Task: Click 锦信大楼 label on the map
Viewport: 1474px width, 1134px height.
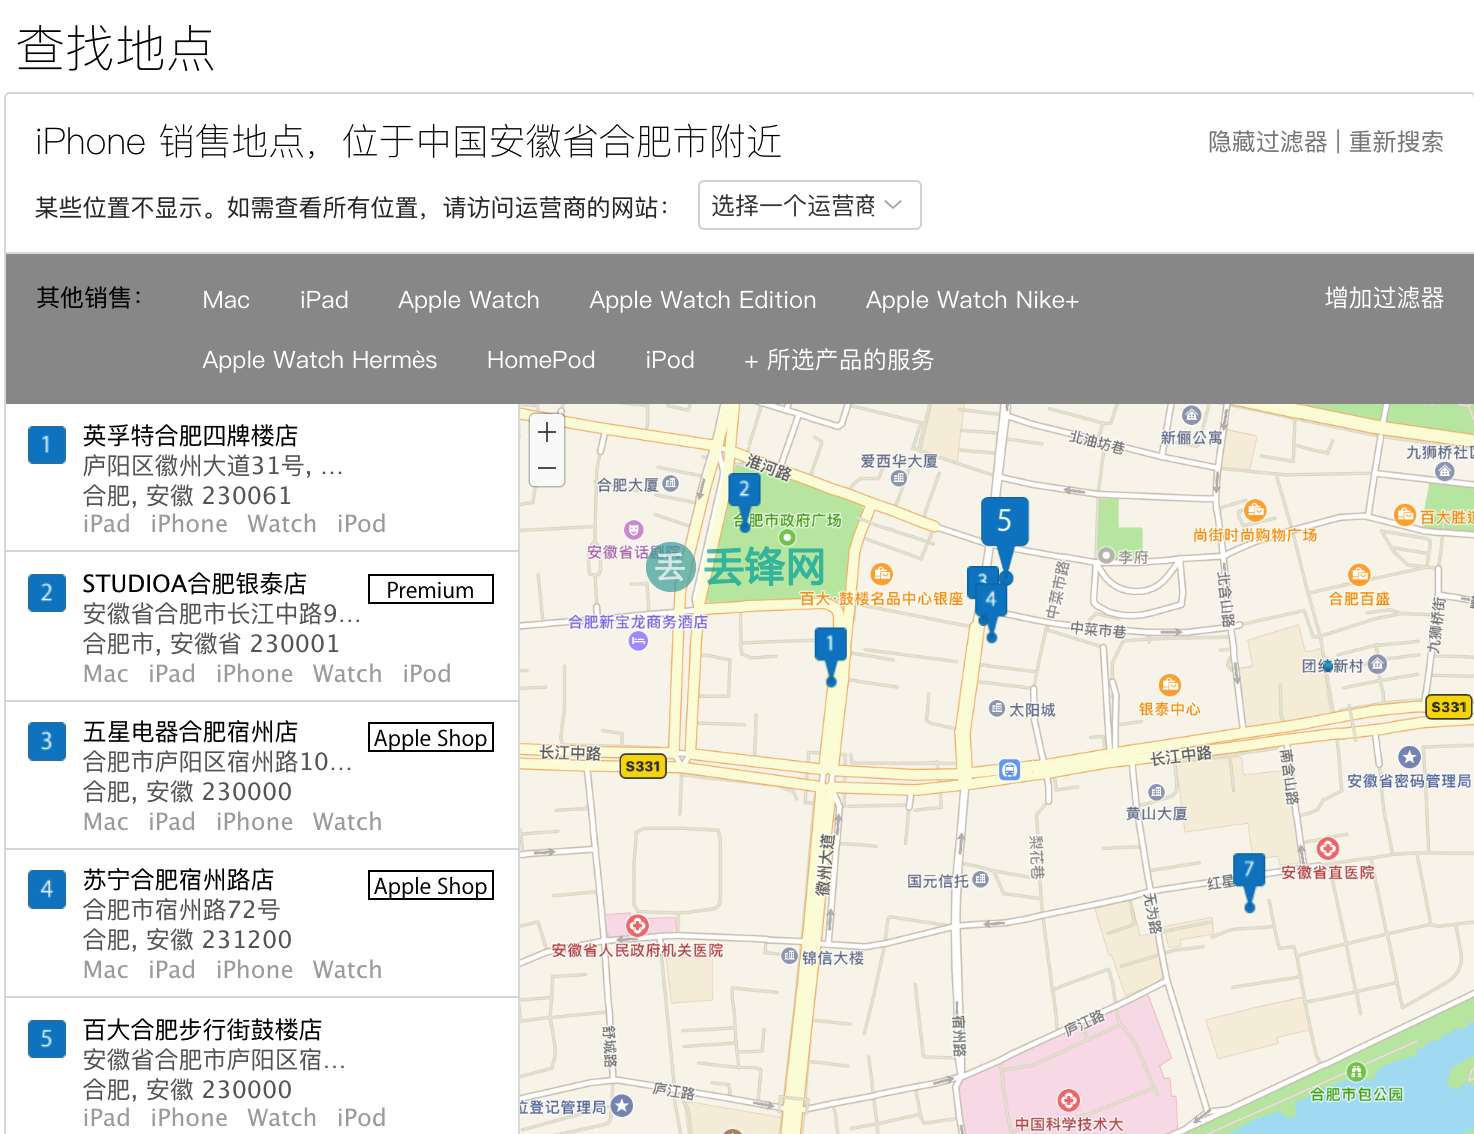Action: click(833, 958)
